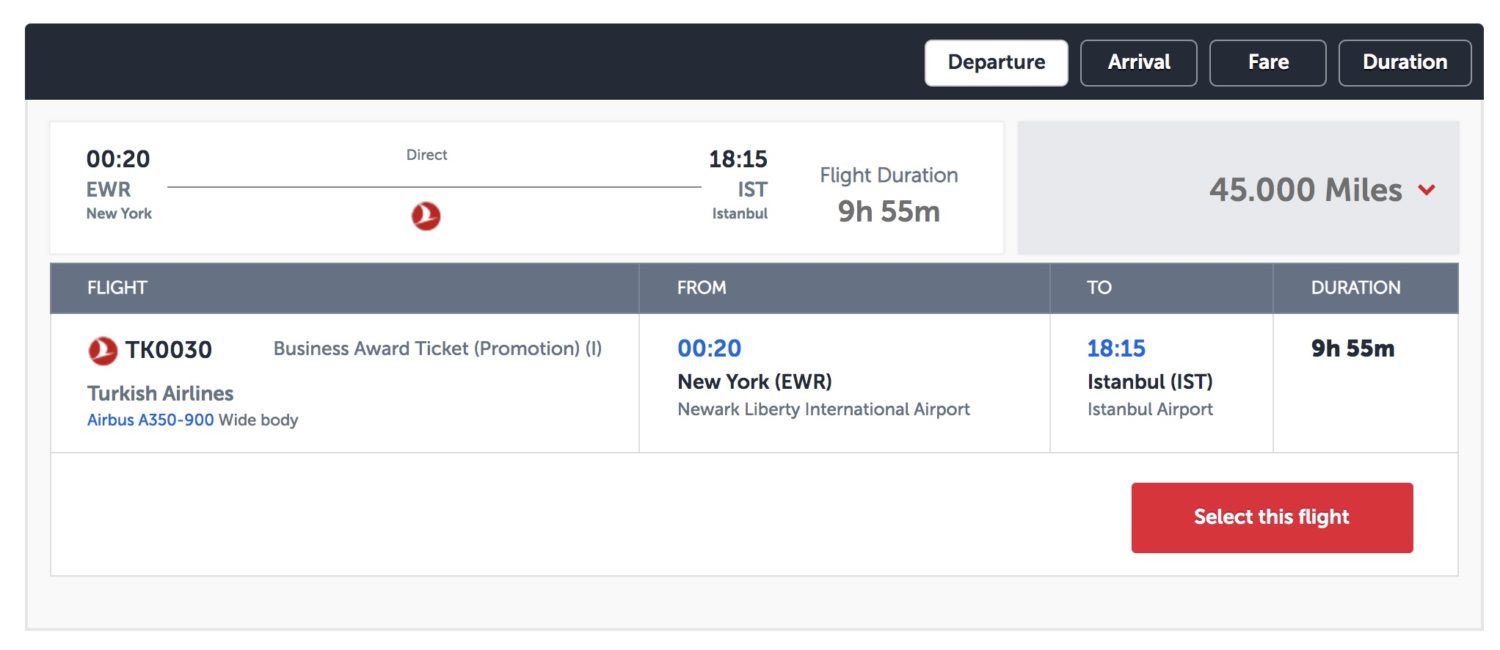The height and width of the screenshot is (650, 1500).
Task: Collapse the miles pricing dropdown chevron
Action: (x=1428, y=190)
